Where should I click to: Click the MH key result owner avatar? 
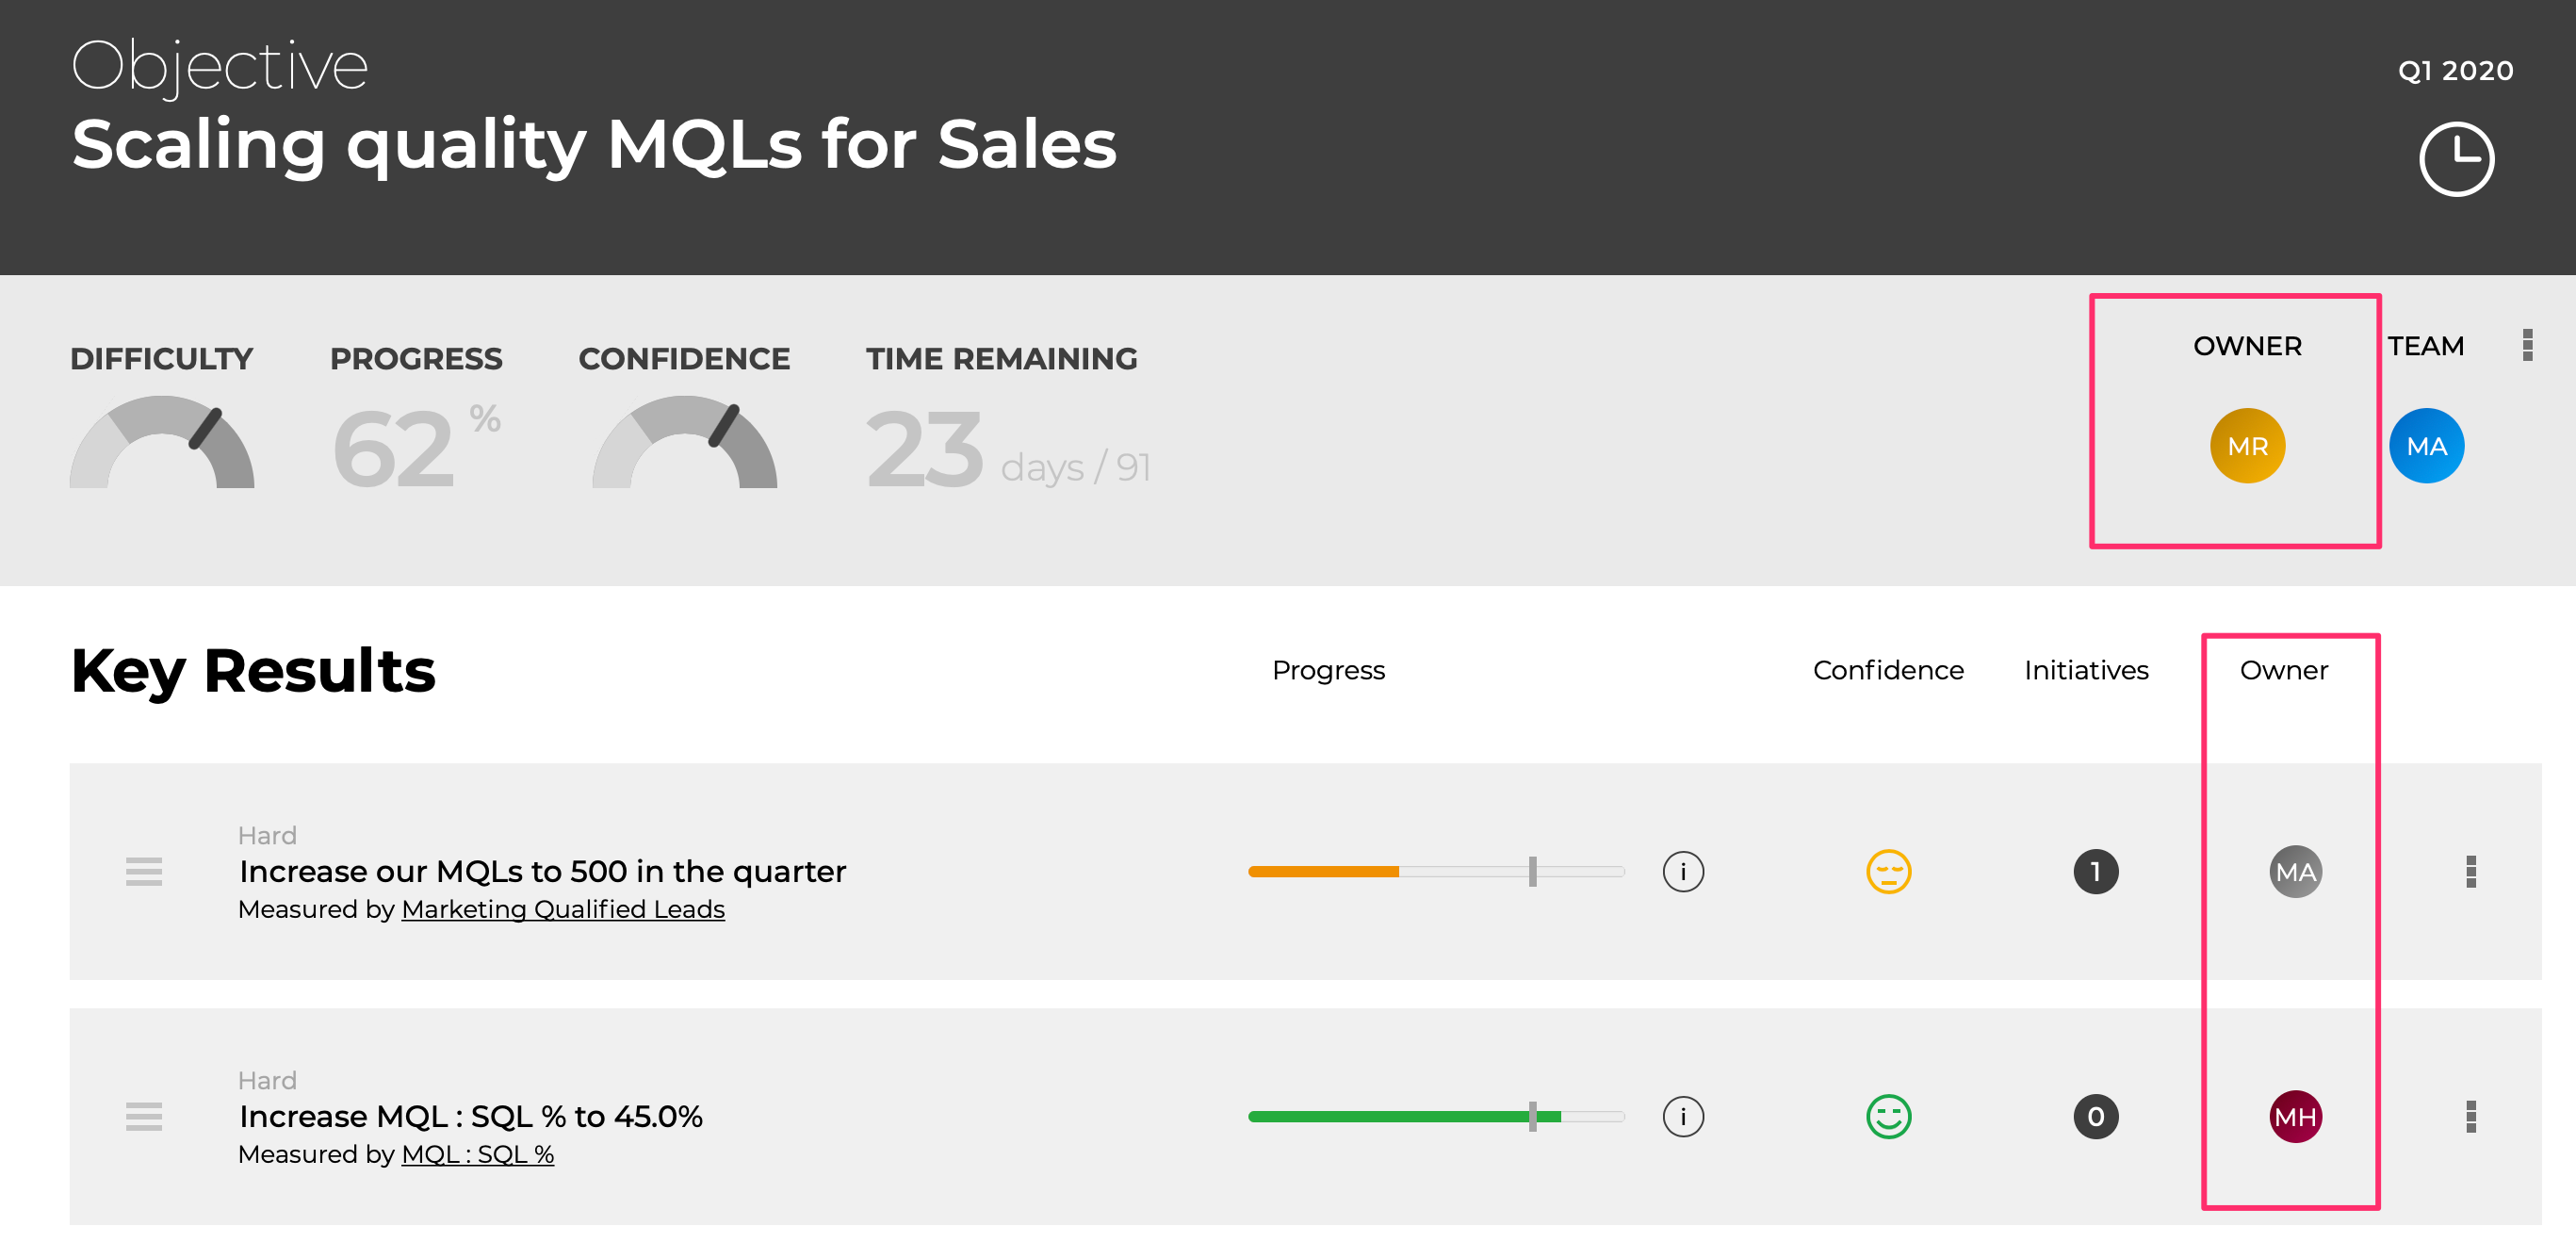[2295, 1117]
